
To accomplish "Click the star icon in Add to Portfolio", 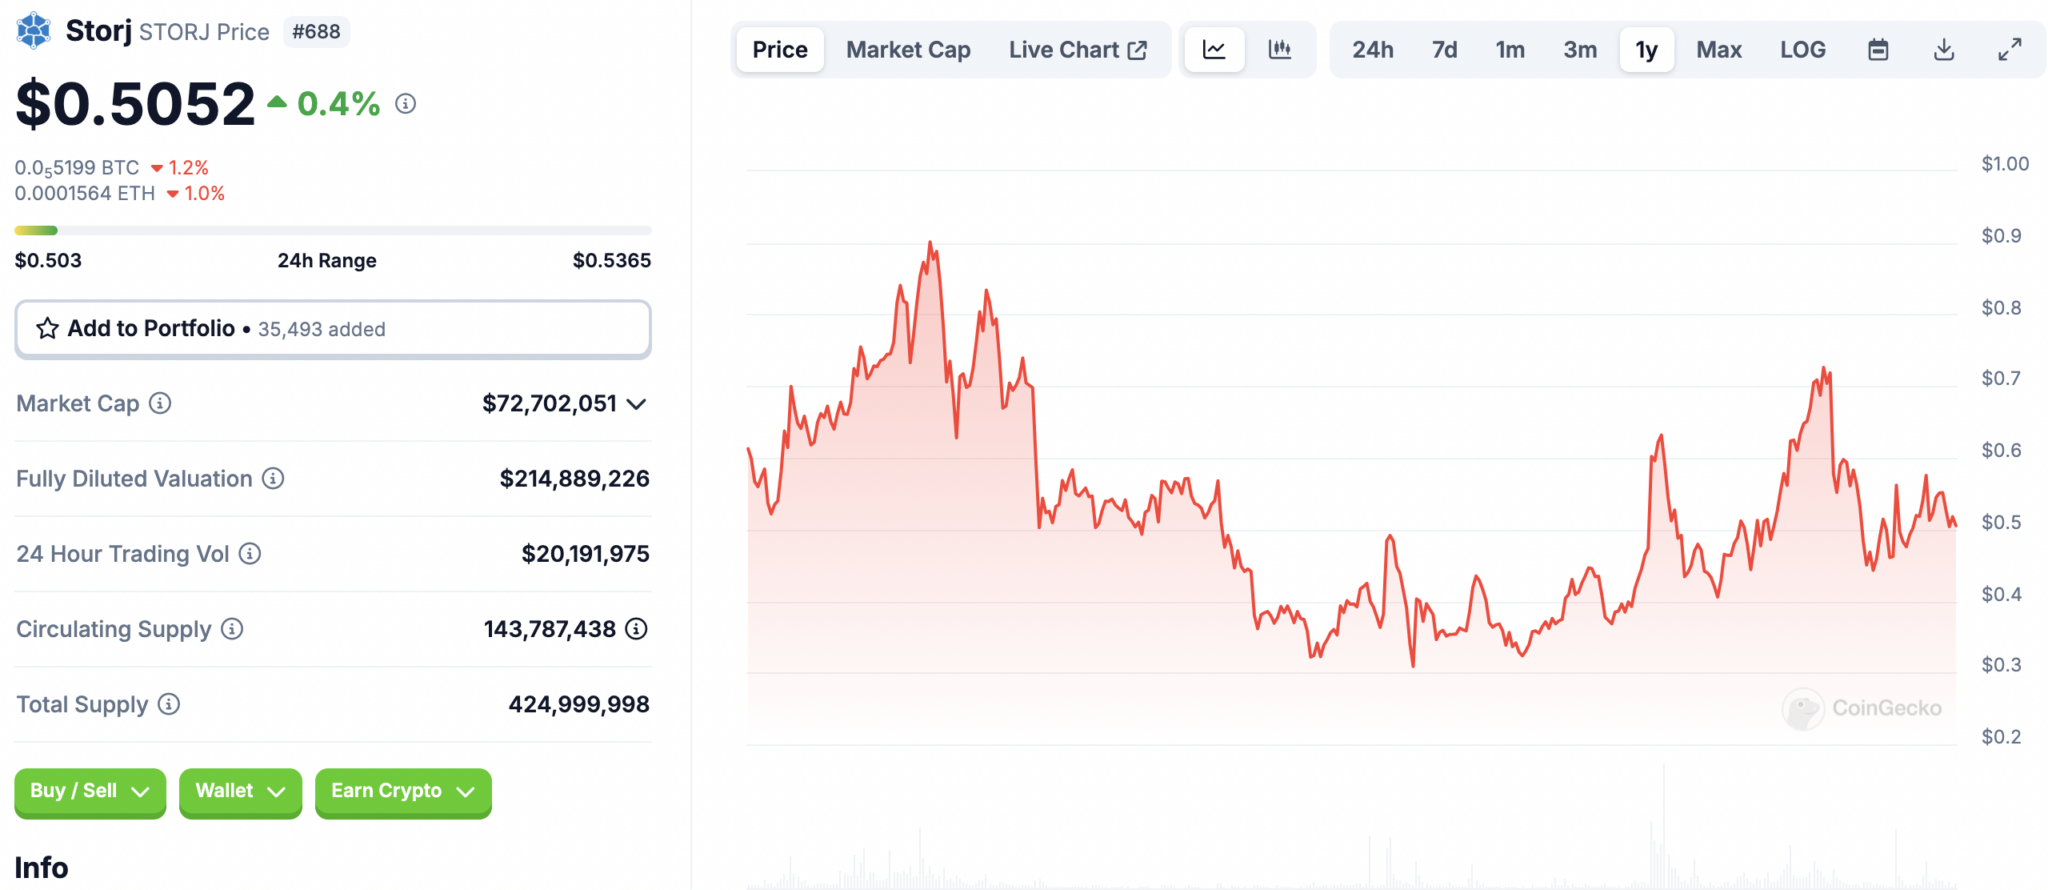I will click(x=46, y=328).
